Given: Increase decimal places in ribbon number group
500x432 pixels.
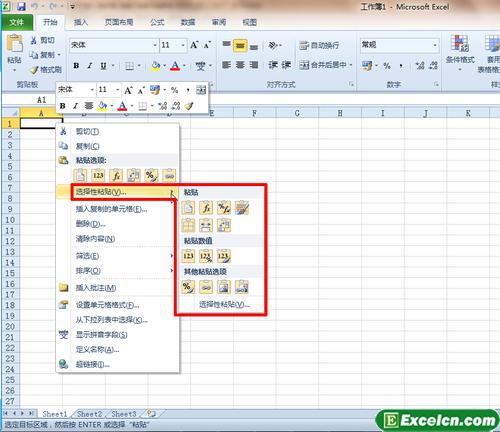Looking at the screenshot, I should 420,66.
